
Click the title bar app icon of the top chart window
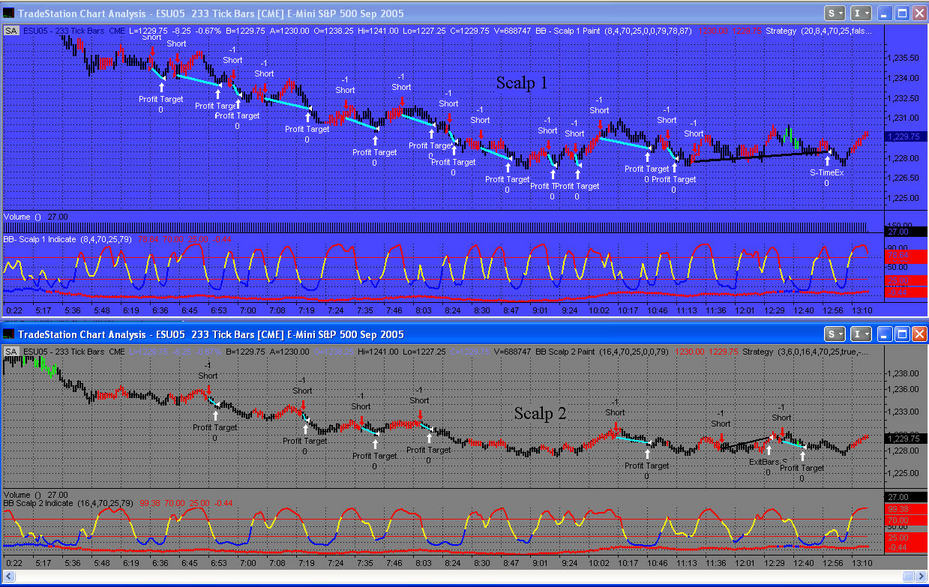pyautogui.click(x=8, y=13)
